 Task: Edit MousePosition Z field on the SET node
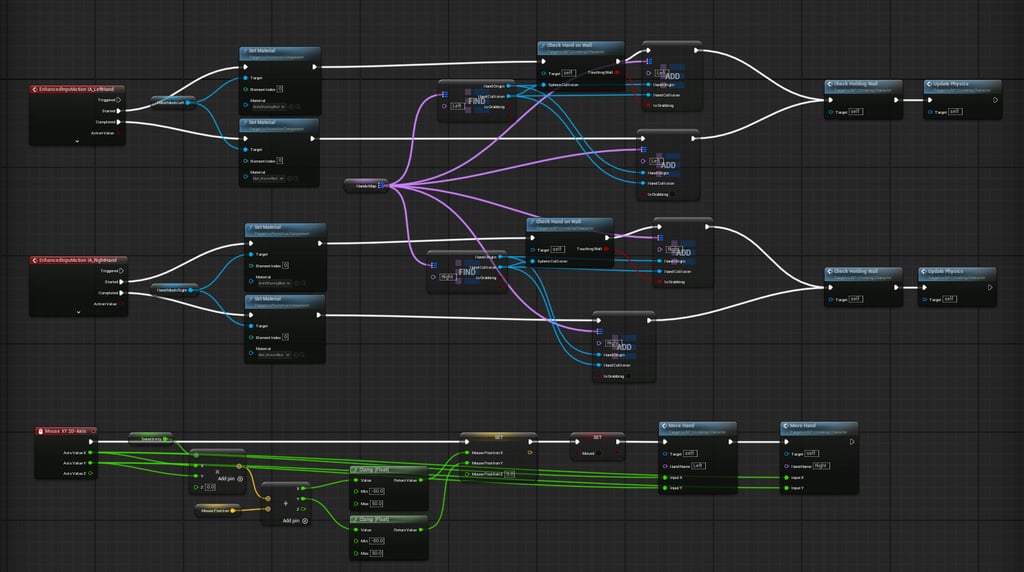point(510,474)
